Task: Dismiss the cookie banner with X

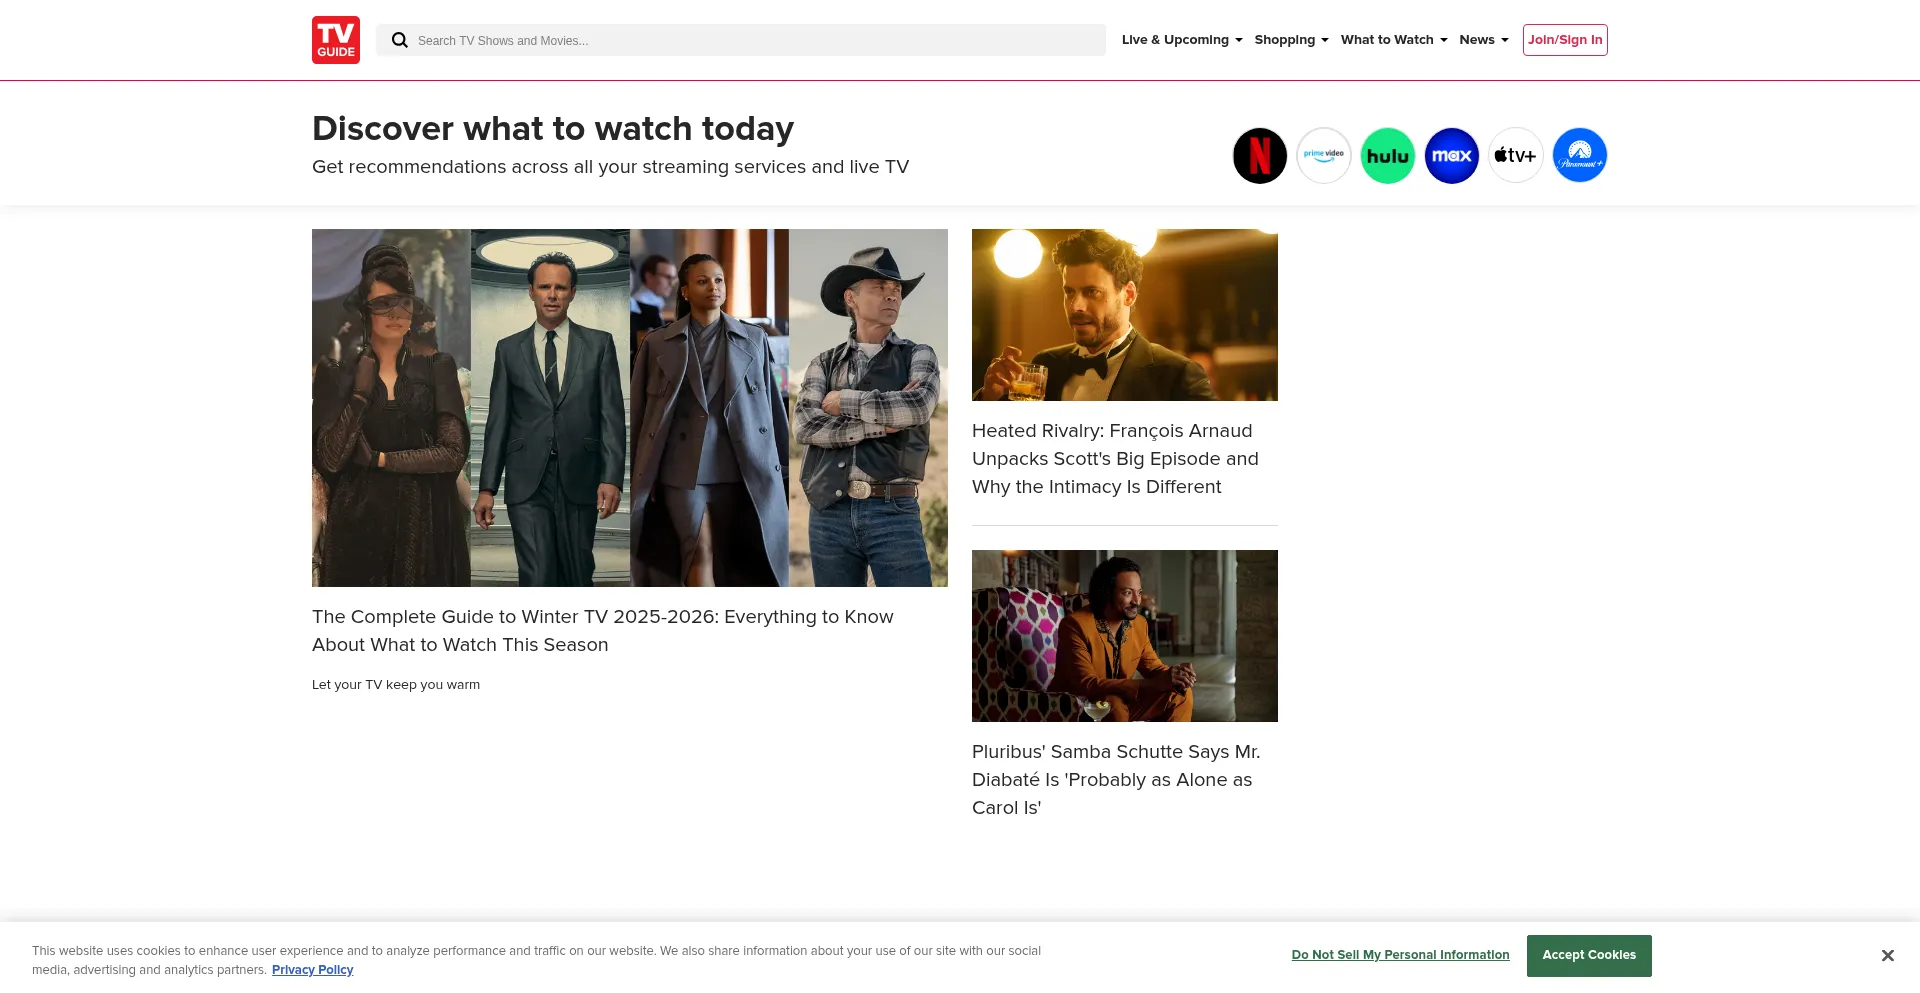Action: pos(1887,956)
